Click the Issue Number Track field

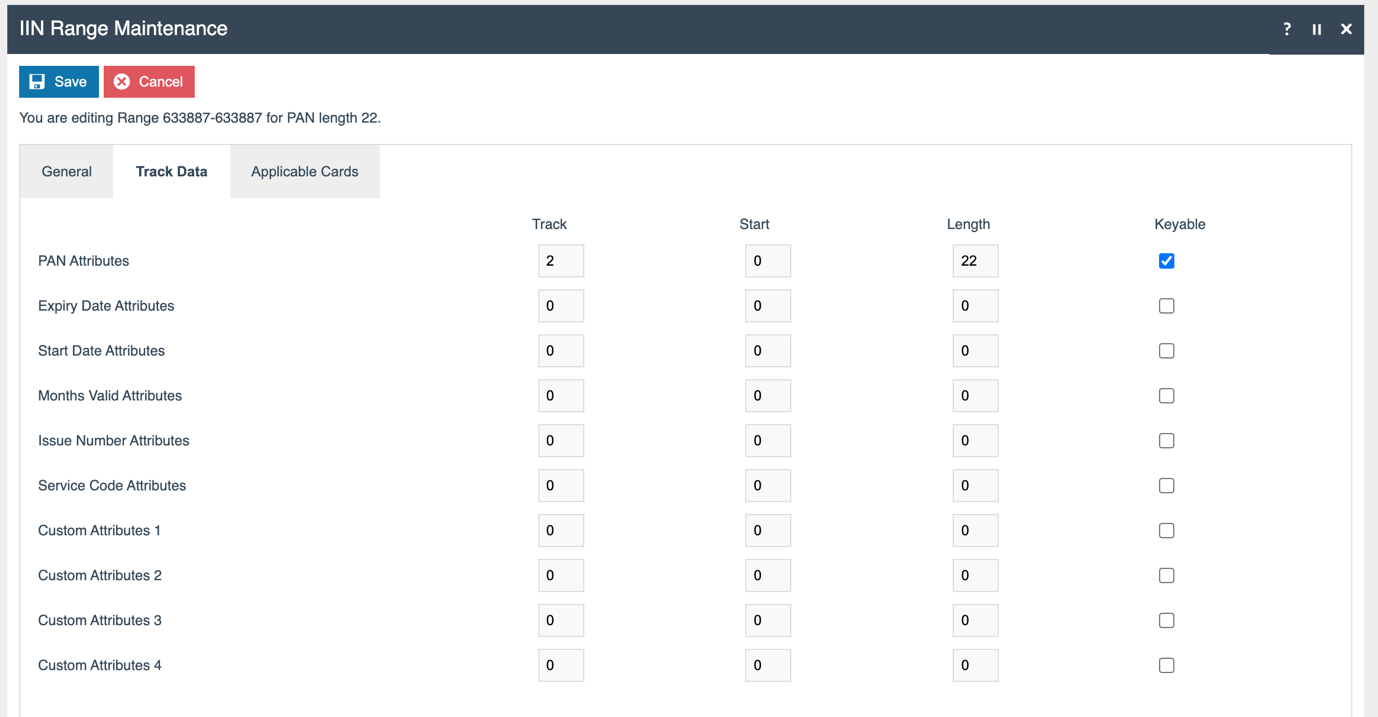coord(560,440)
